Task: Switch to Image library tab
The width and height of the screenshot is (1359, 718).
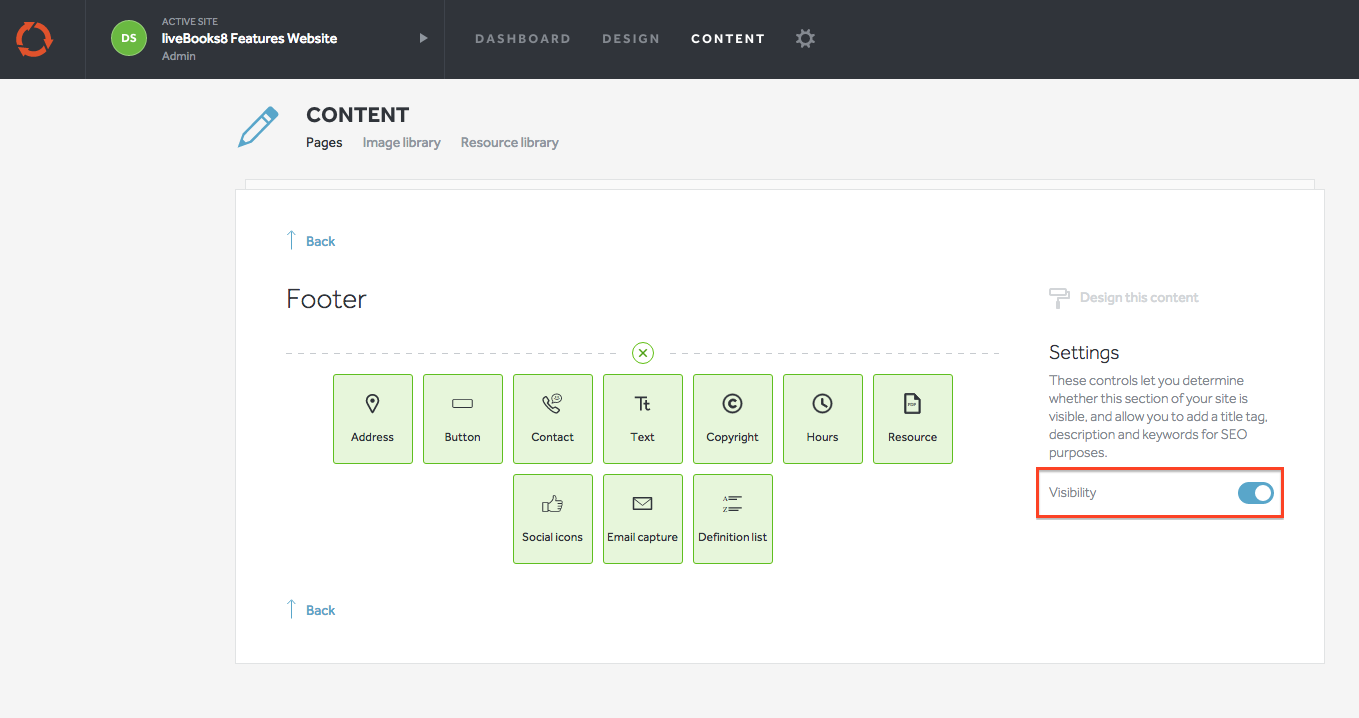Action: coord(401,143)
